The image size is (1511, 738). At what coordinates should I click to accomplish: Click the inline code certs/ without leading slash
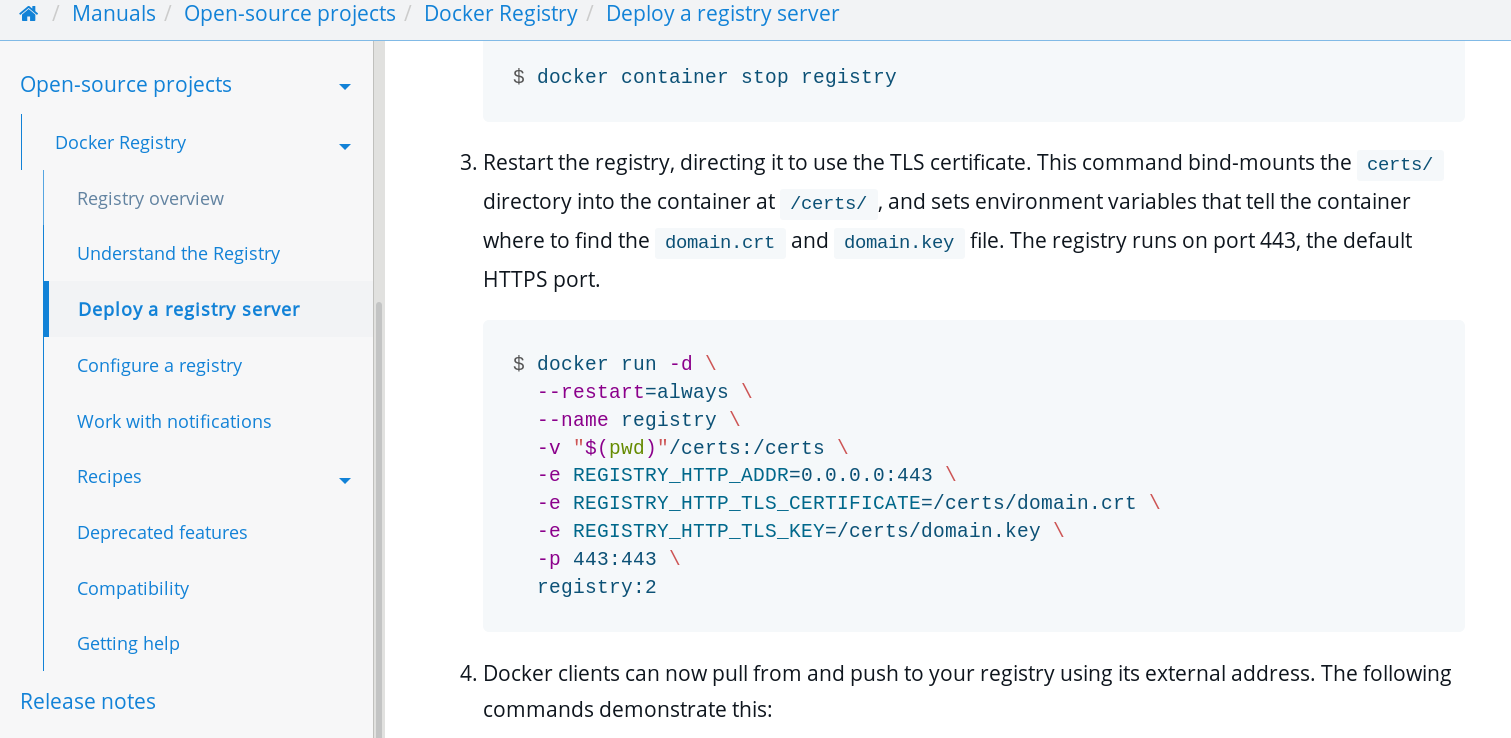click(1400, 164)
